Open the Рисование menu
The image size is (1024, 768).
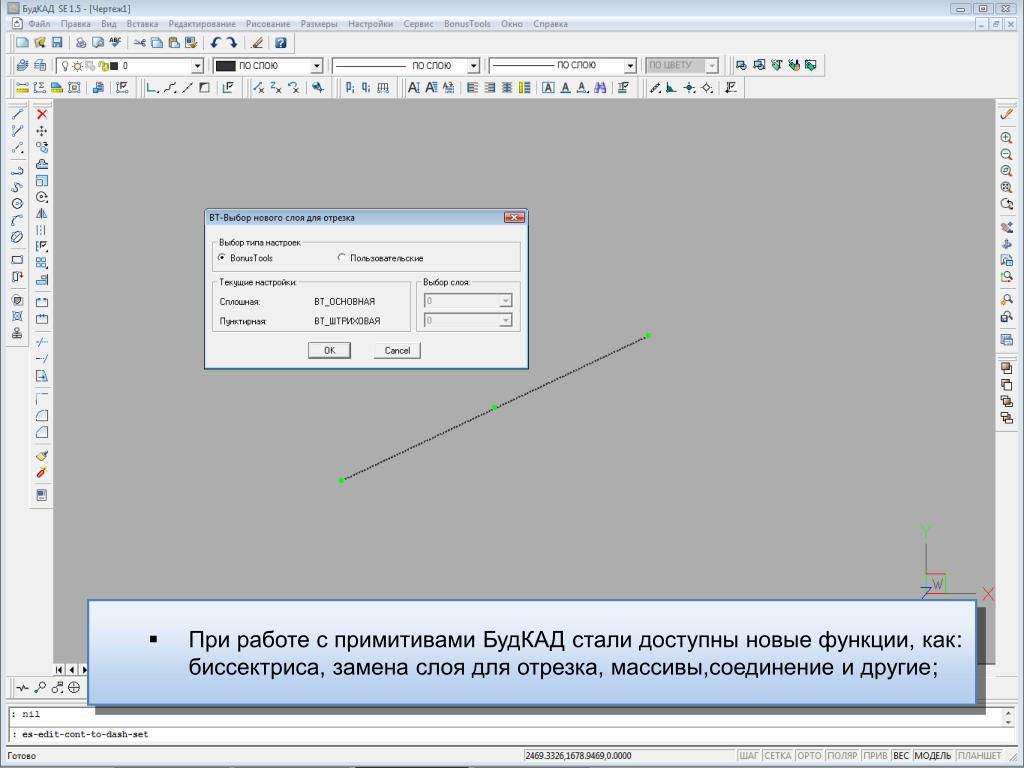[268, 24]
